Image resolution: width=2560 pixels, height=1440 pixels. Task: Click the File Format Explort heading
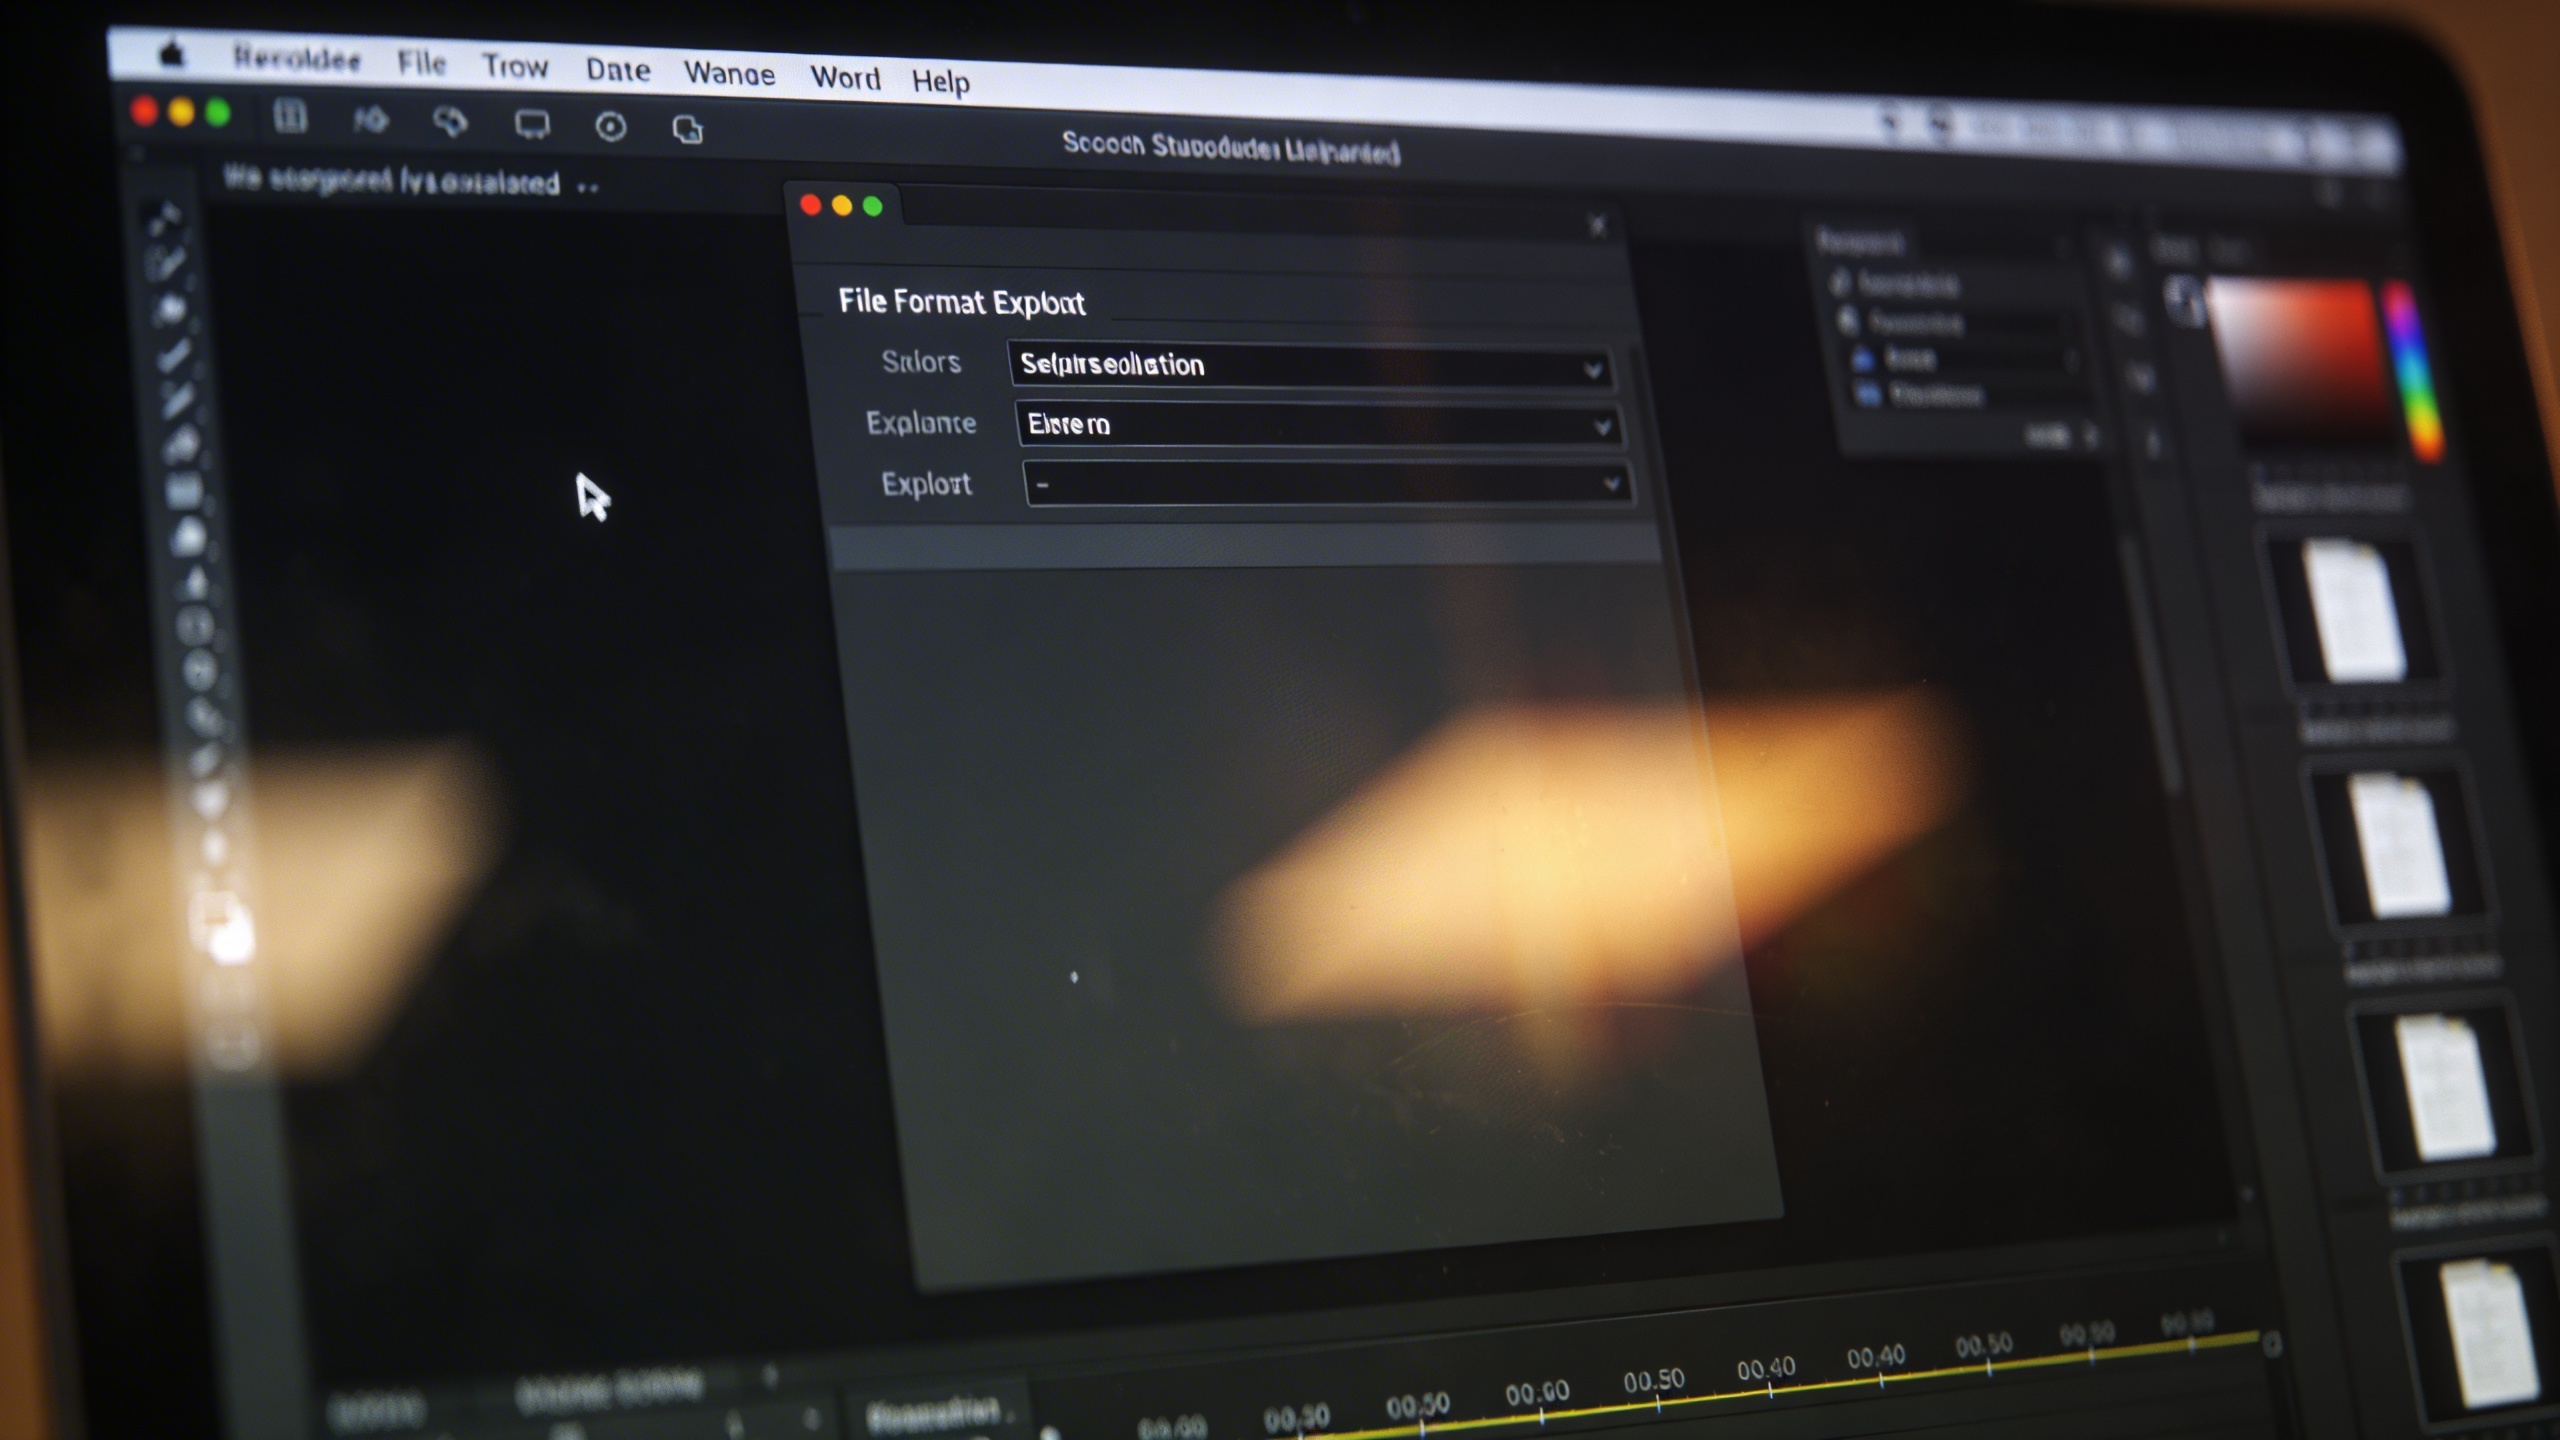(961, 302)
